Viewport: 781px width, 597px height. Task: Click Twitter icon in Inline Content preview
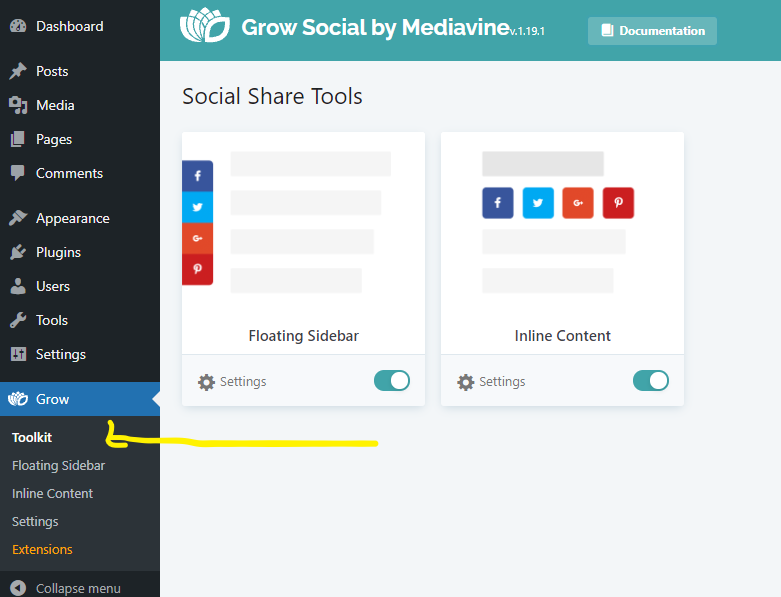click(538, 203)
